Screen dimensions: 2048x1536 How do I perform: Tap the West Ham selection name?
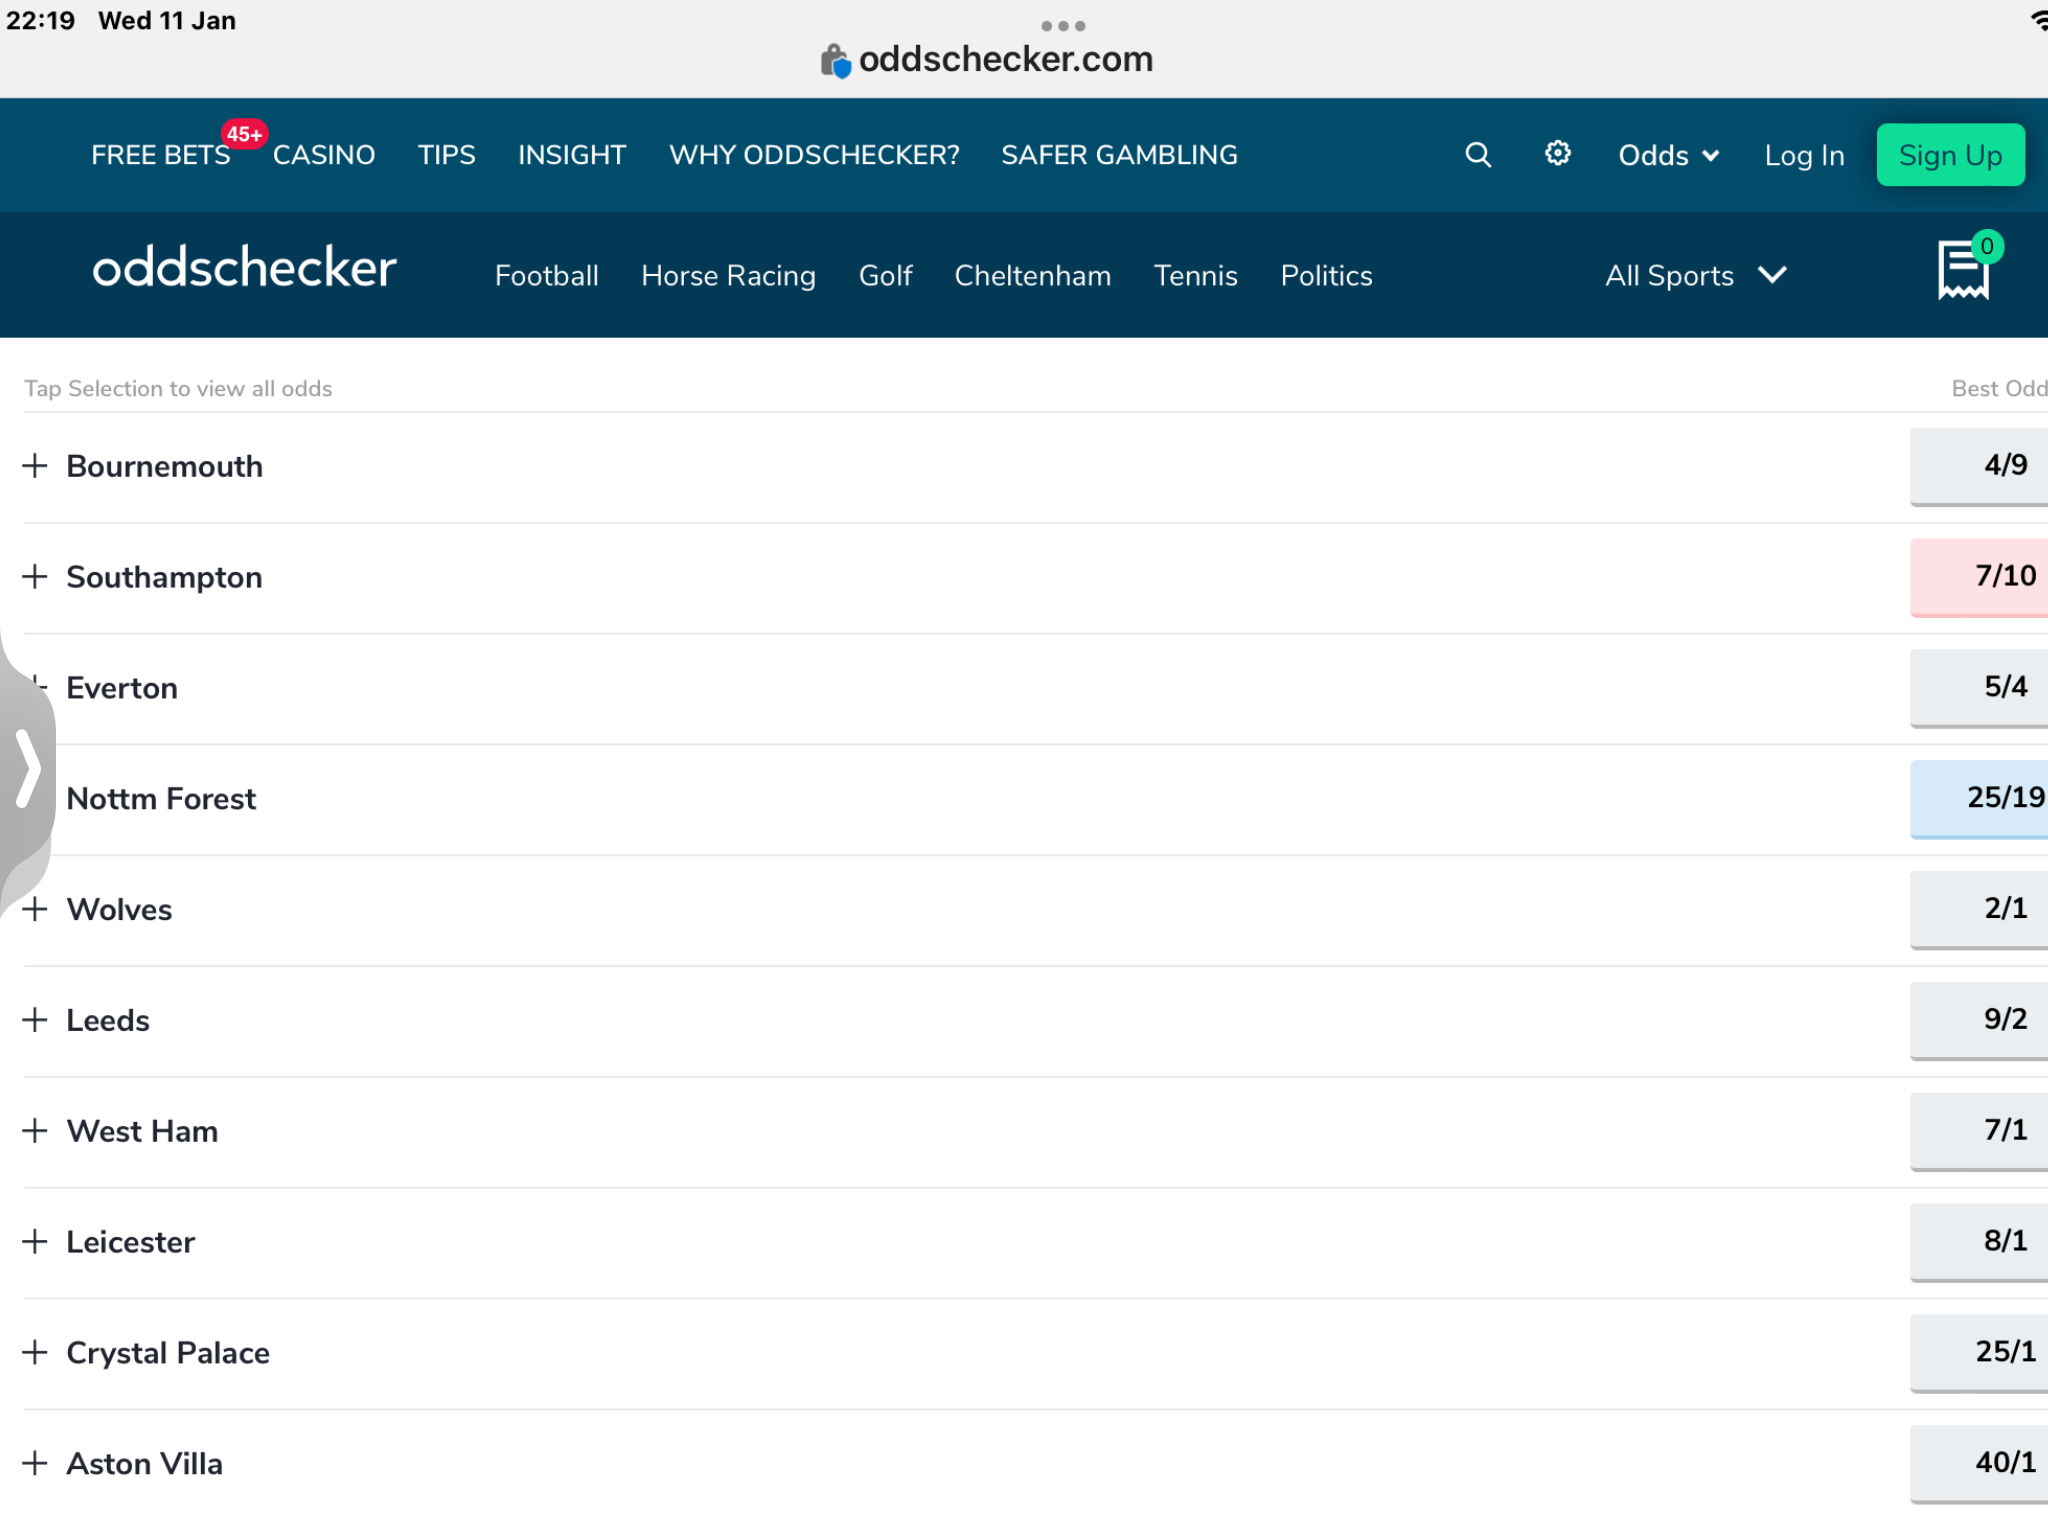[x=142, y=1131]
